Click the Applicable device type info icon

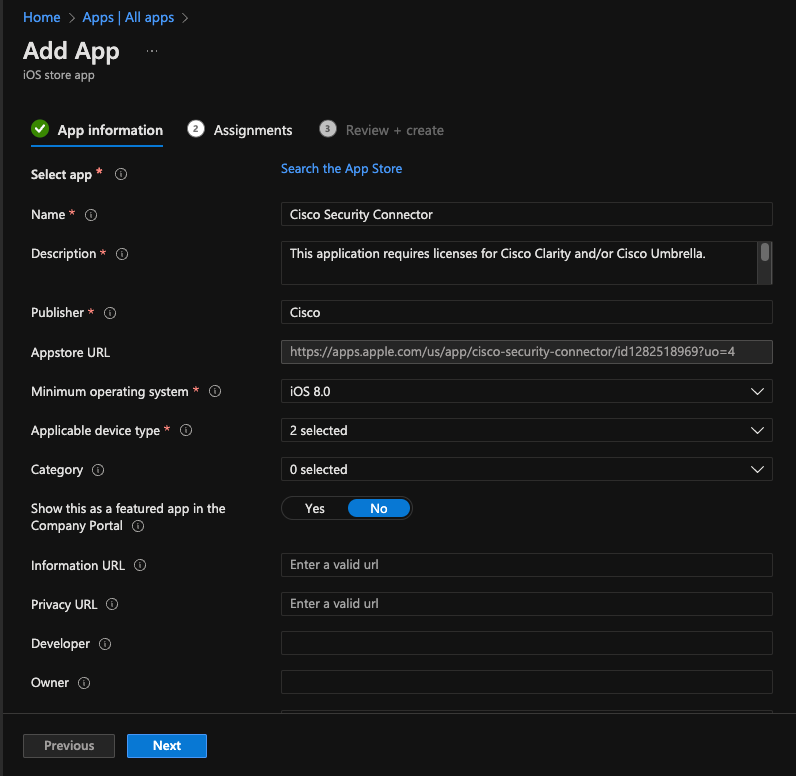(x=185, y=431)
